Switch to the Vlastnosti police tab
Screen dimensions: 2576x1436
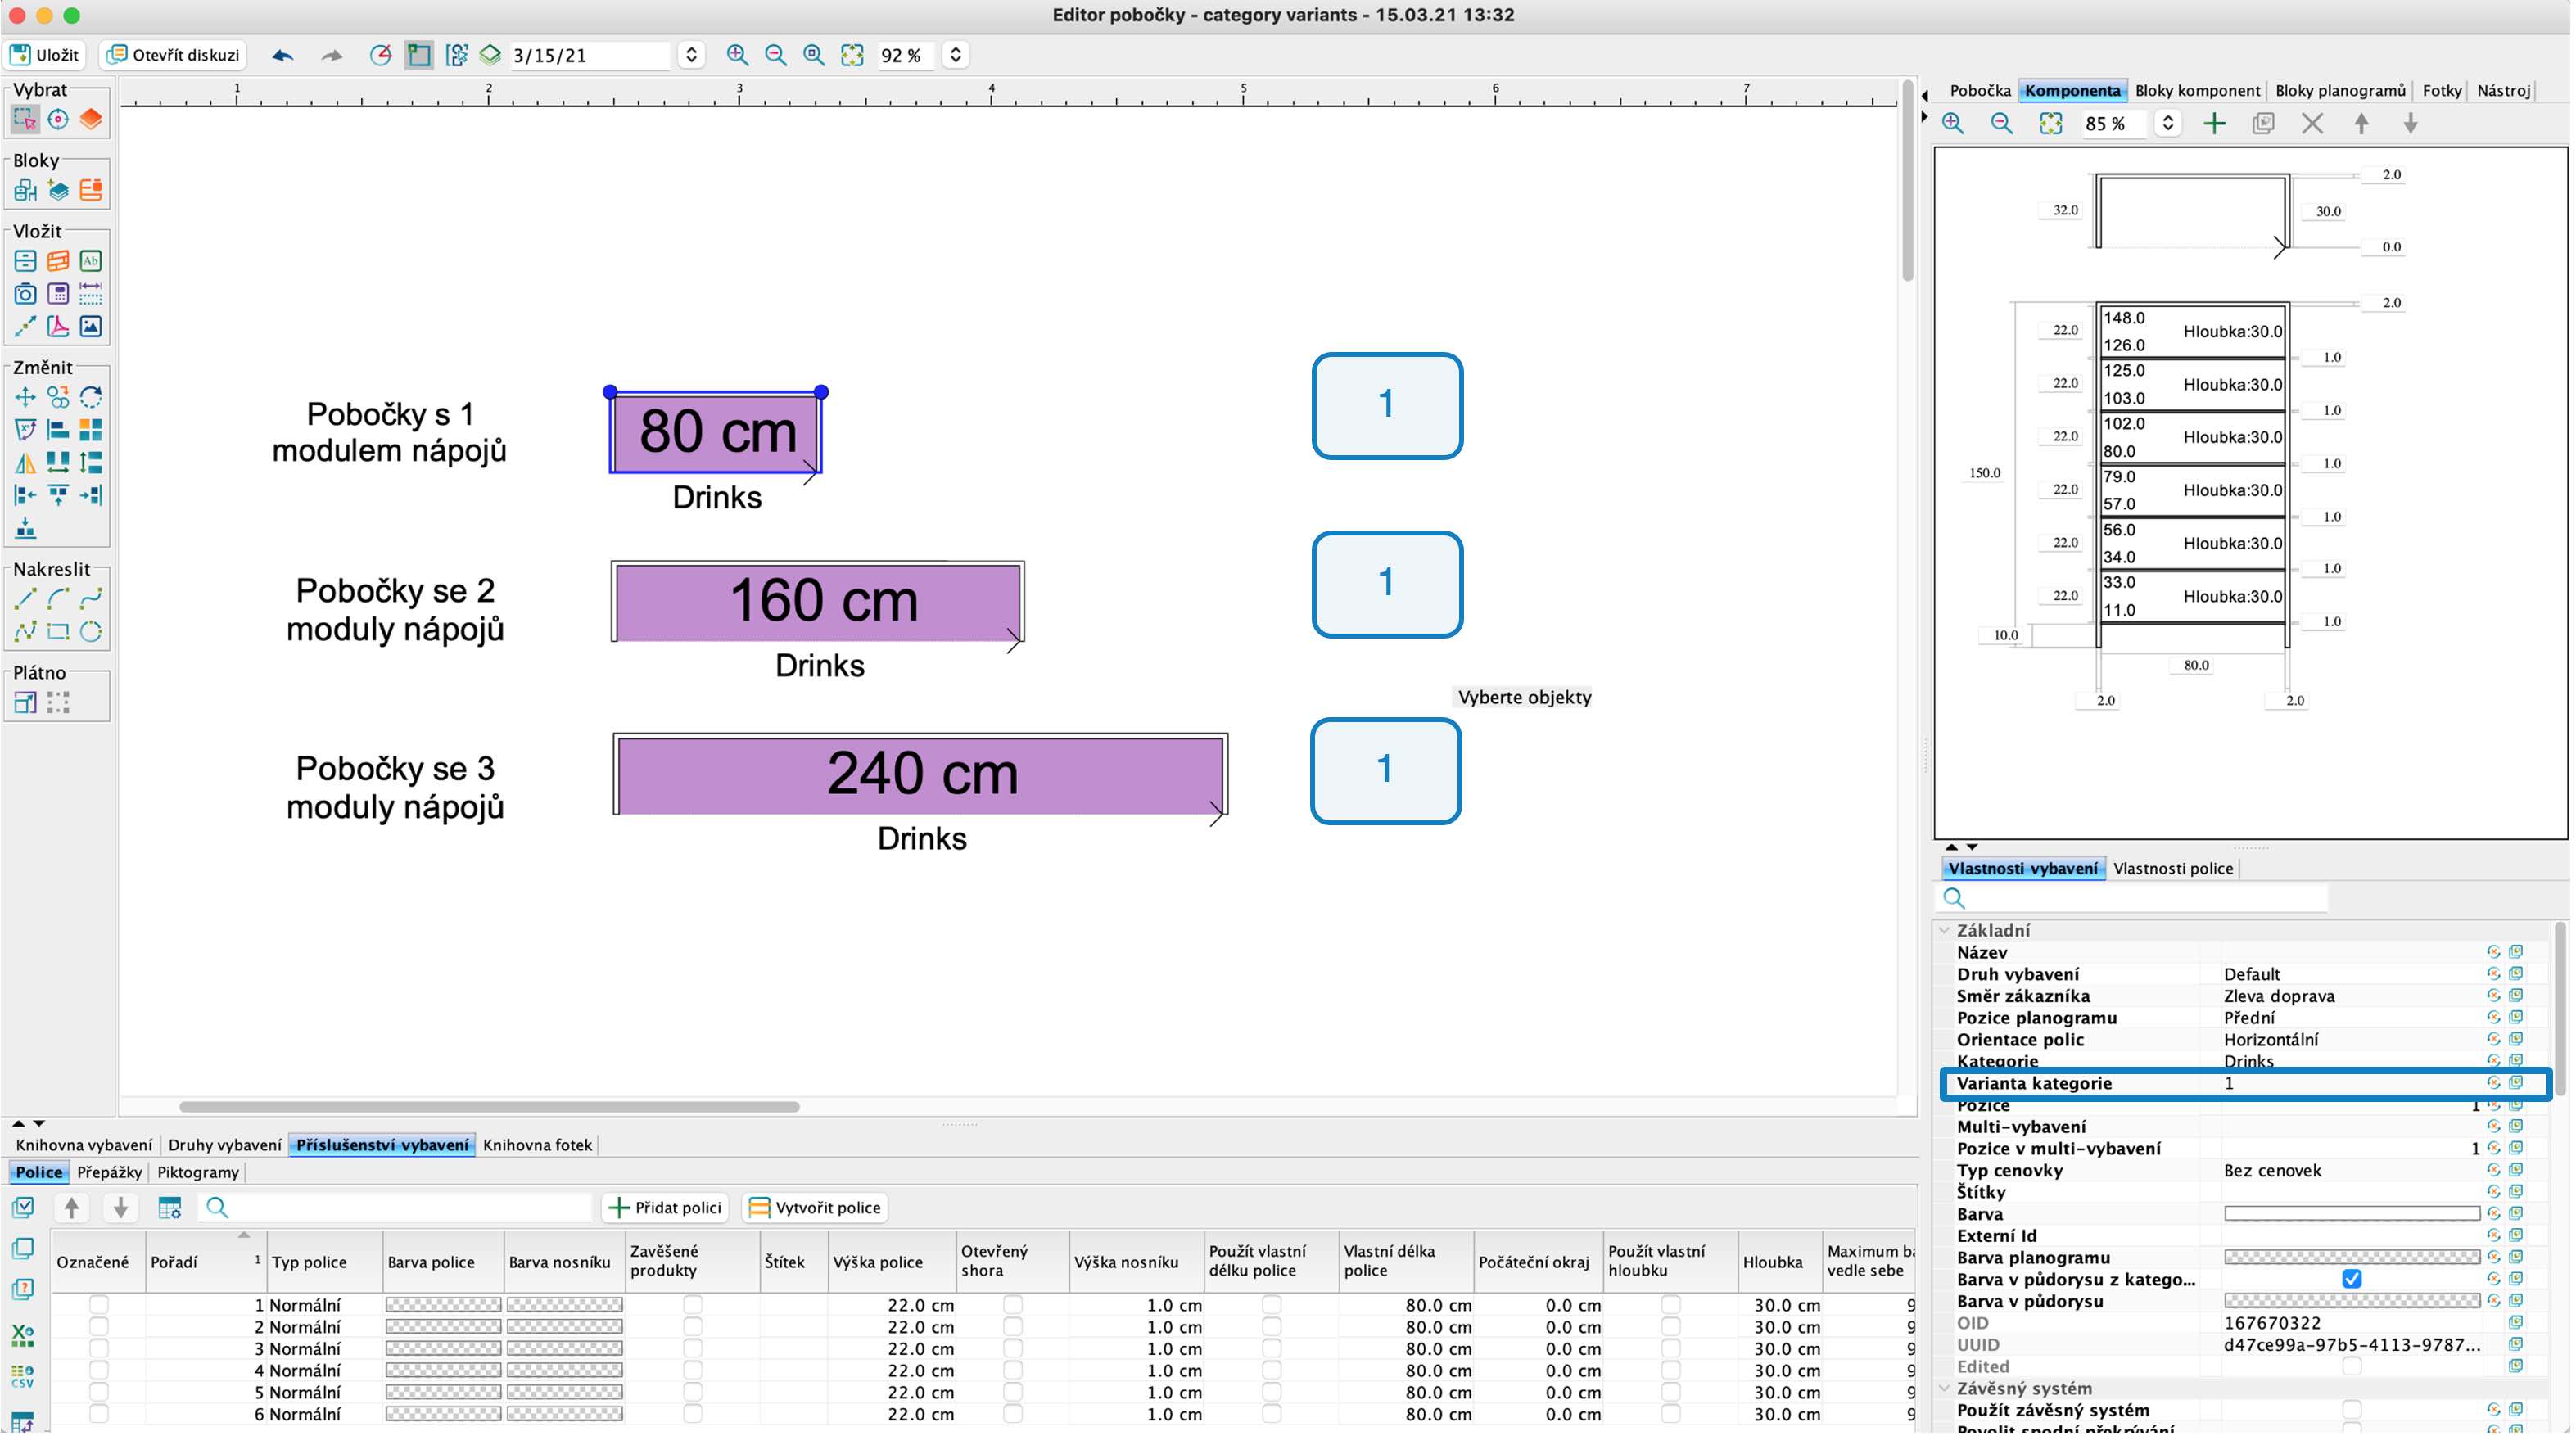click(2172, 868)
